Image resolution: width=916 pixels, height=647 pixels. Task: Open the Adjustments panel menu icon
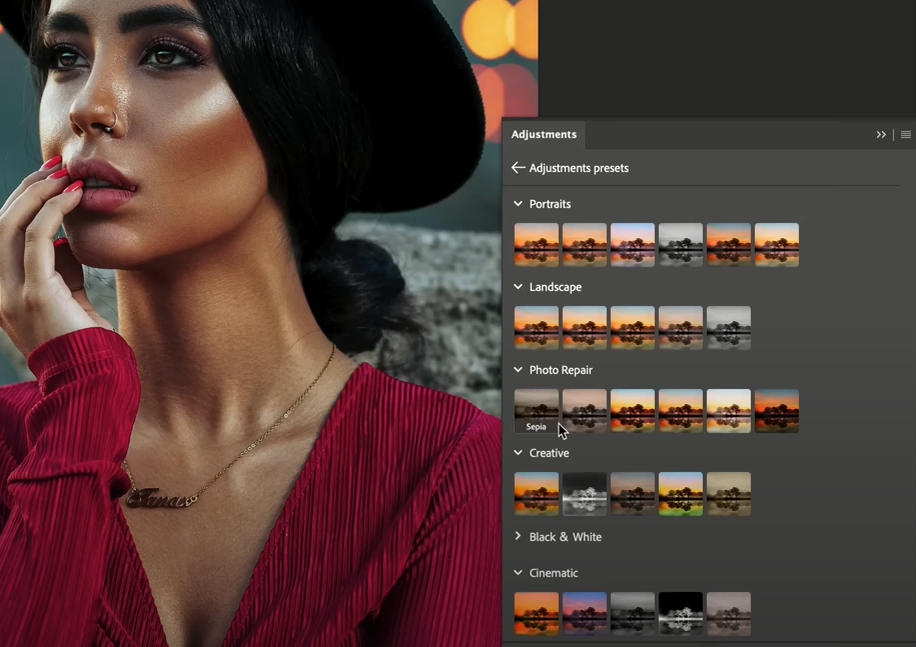tap(905, 134)
